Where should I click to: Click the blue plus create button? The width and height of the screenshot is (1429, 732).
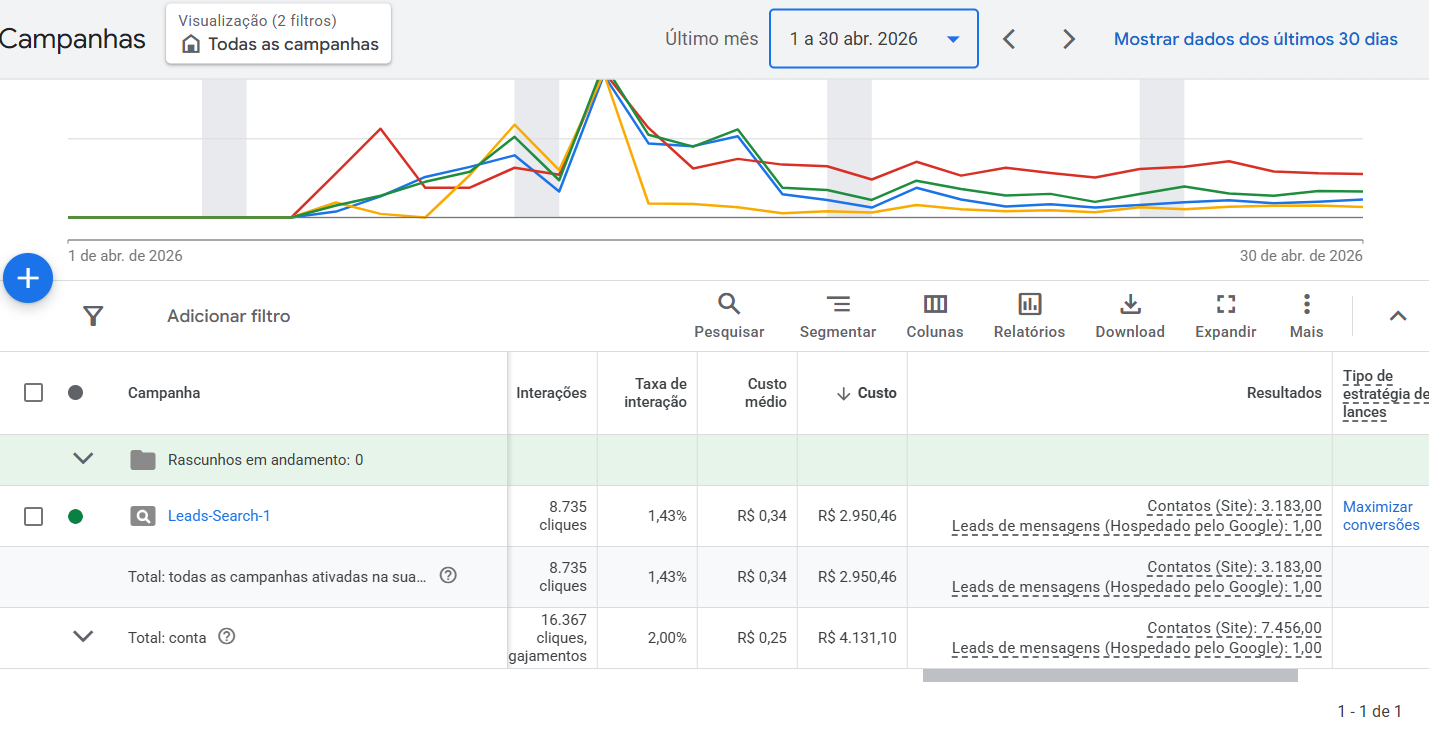pos(28,278)
